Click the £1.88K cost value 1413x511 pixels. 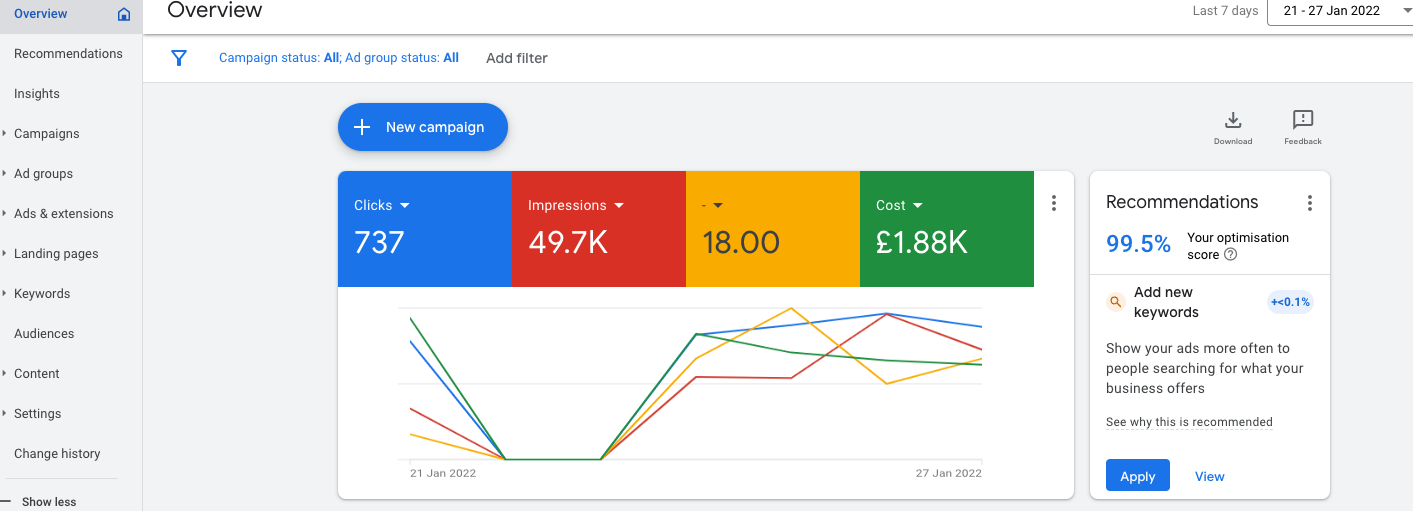pyautogui.click(x=922, y=243)
